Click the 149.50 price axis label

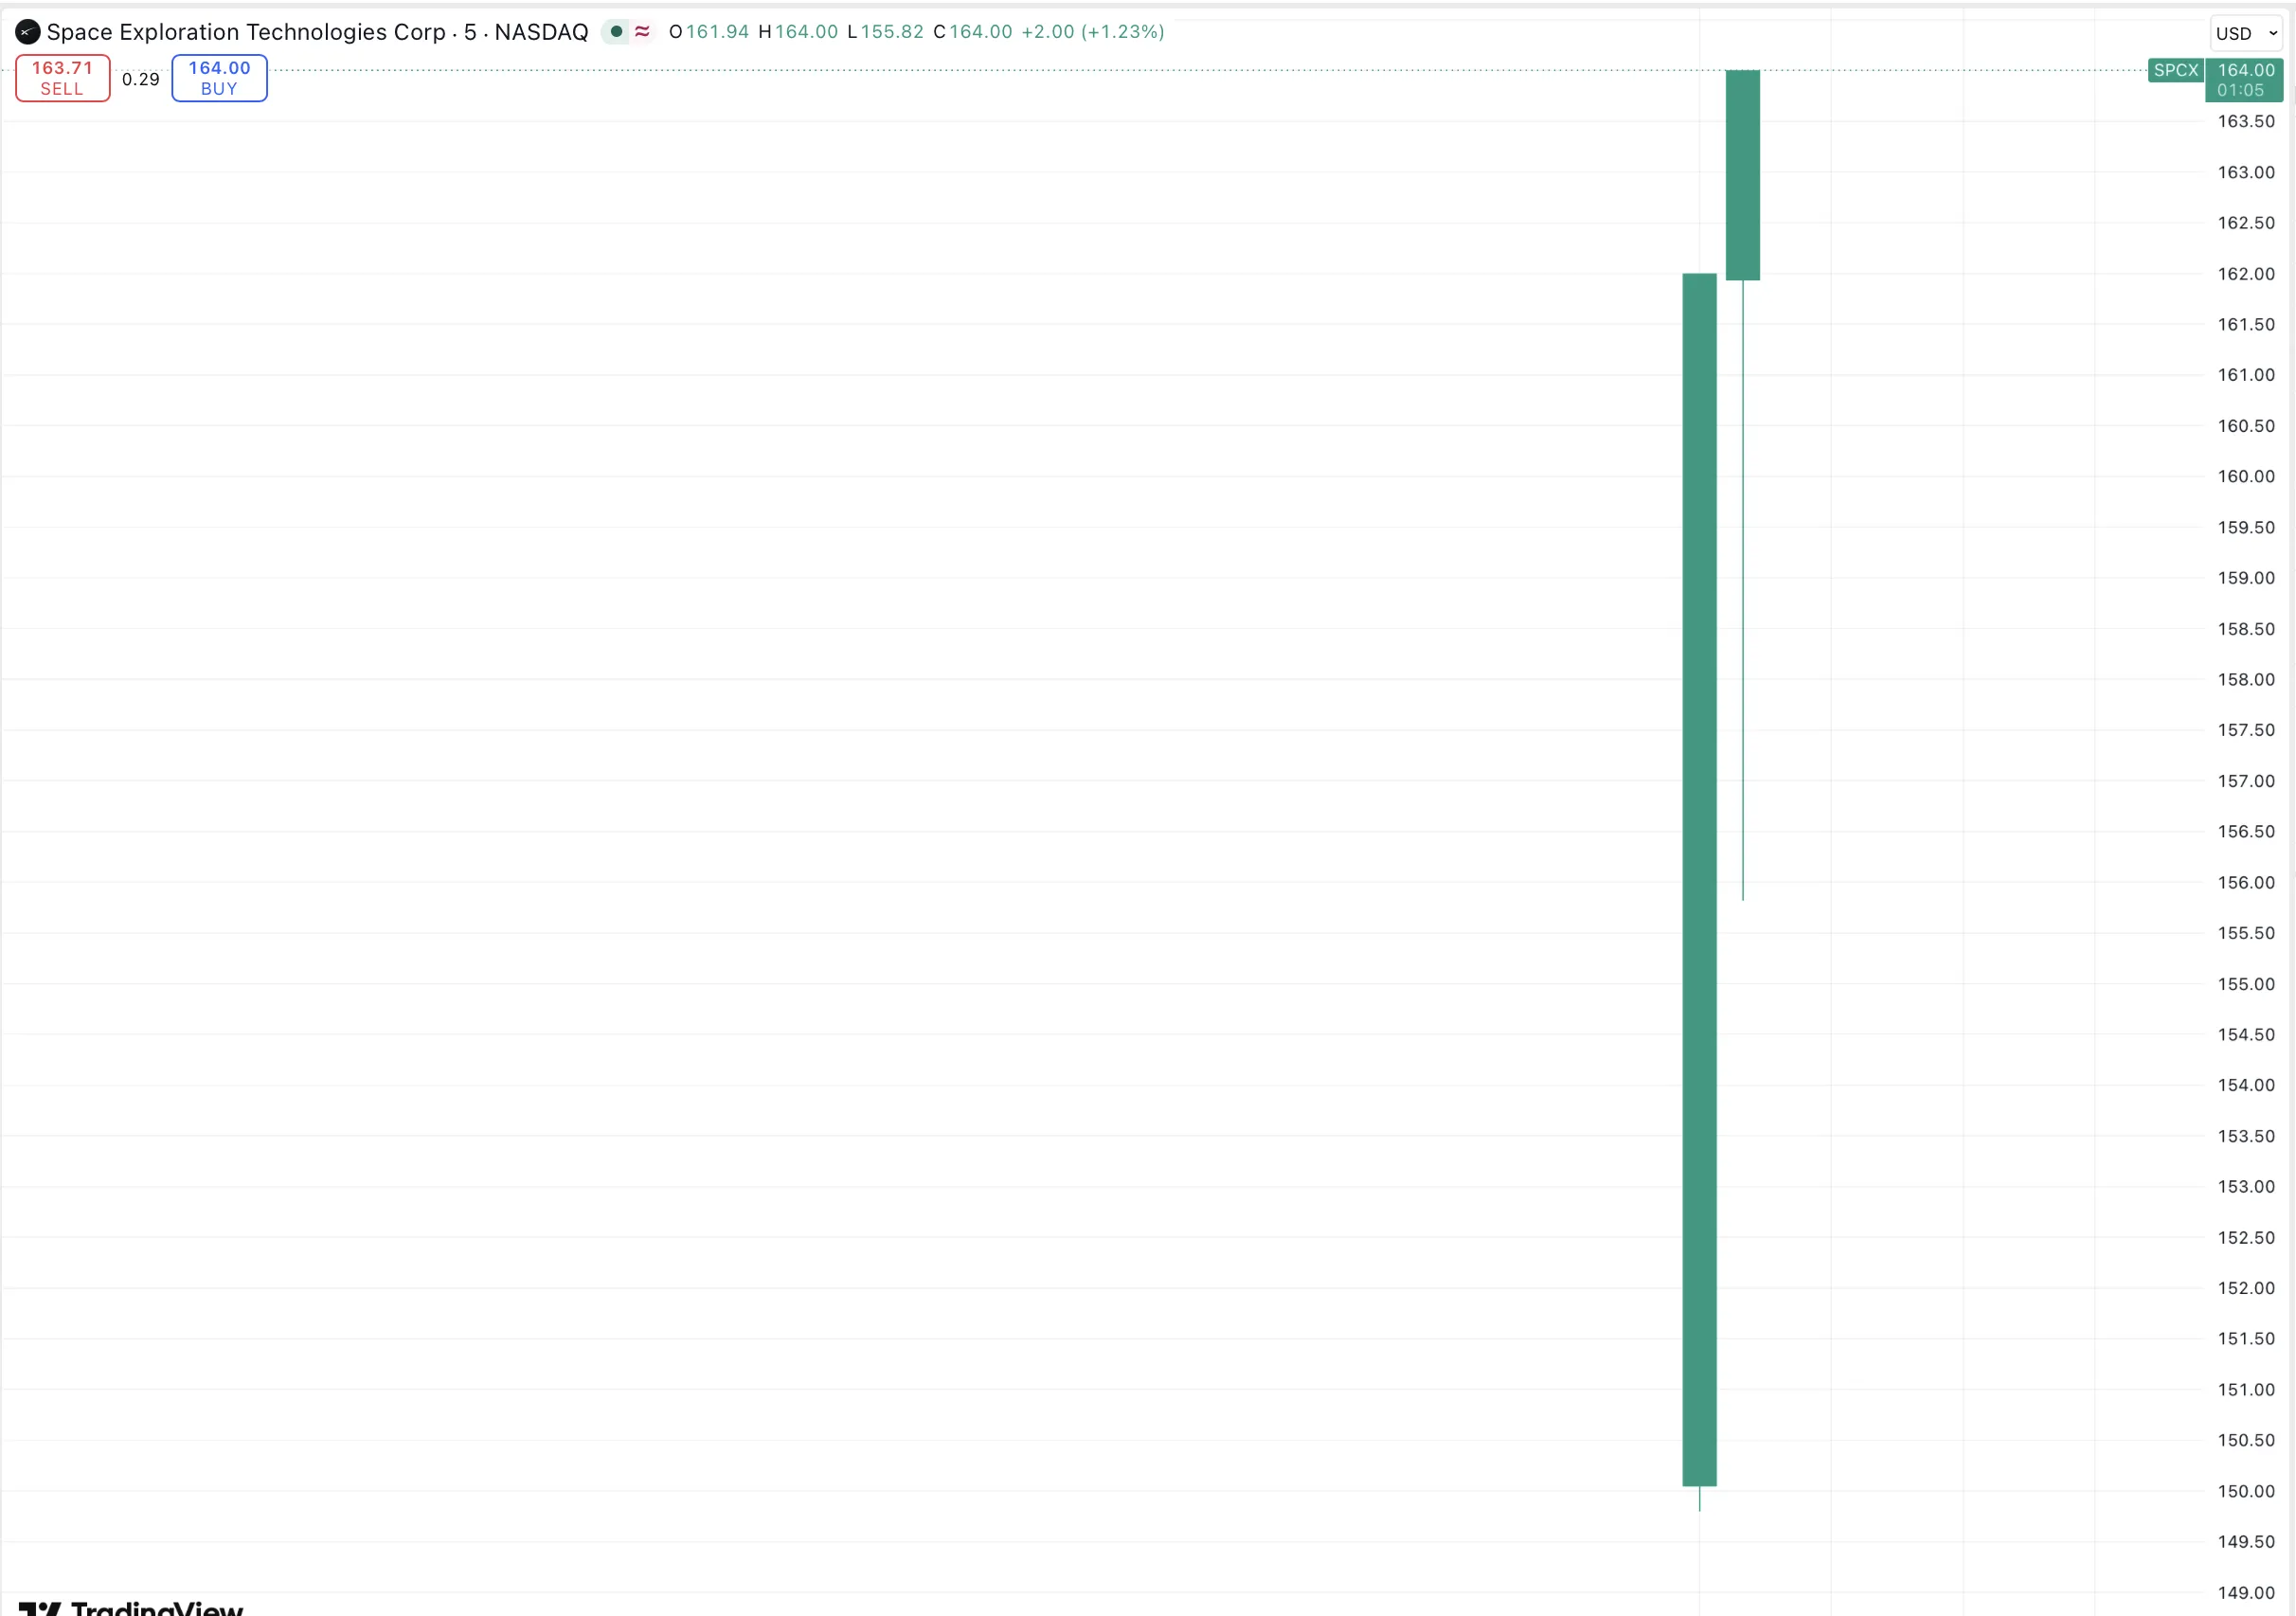tap(2246, 1541)
